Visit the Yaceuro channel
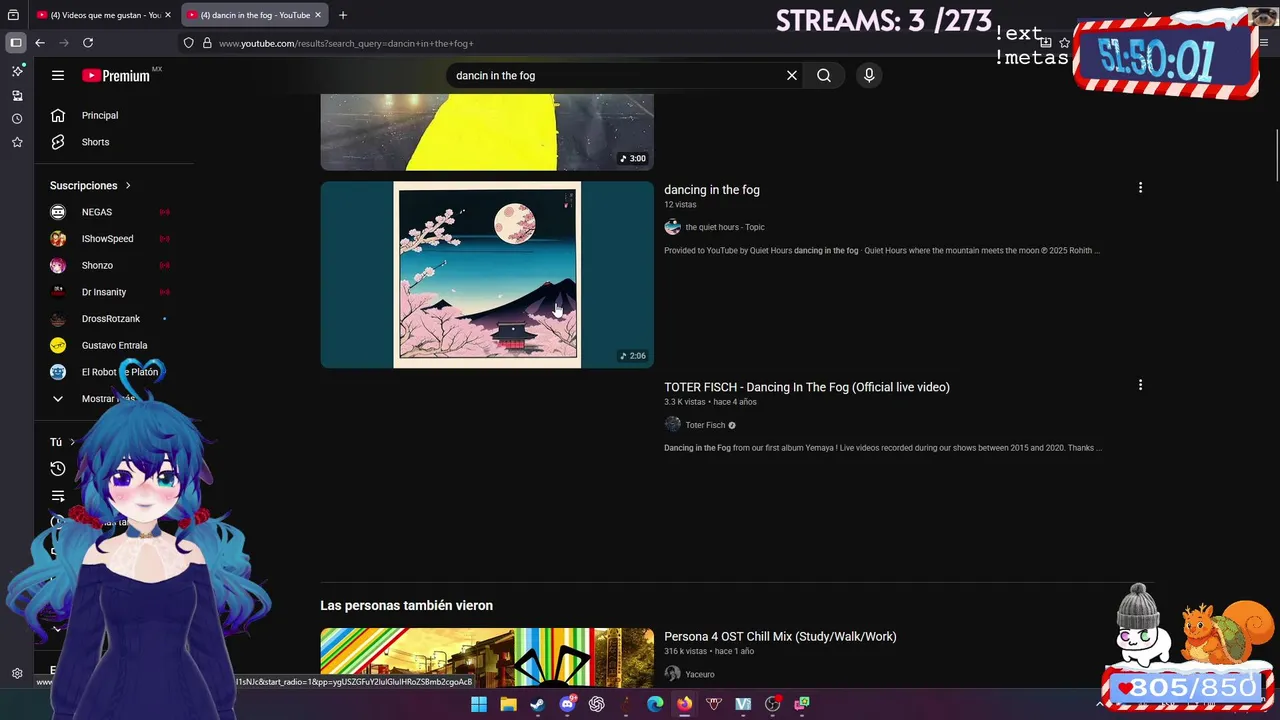The width and height of the screenshot is (1280, 720). click(700, 674)
